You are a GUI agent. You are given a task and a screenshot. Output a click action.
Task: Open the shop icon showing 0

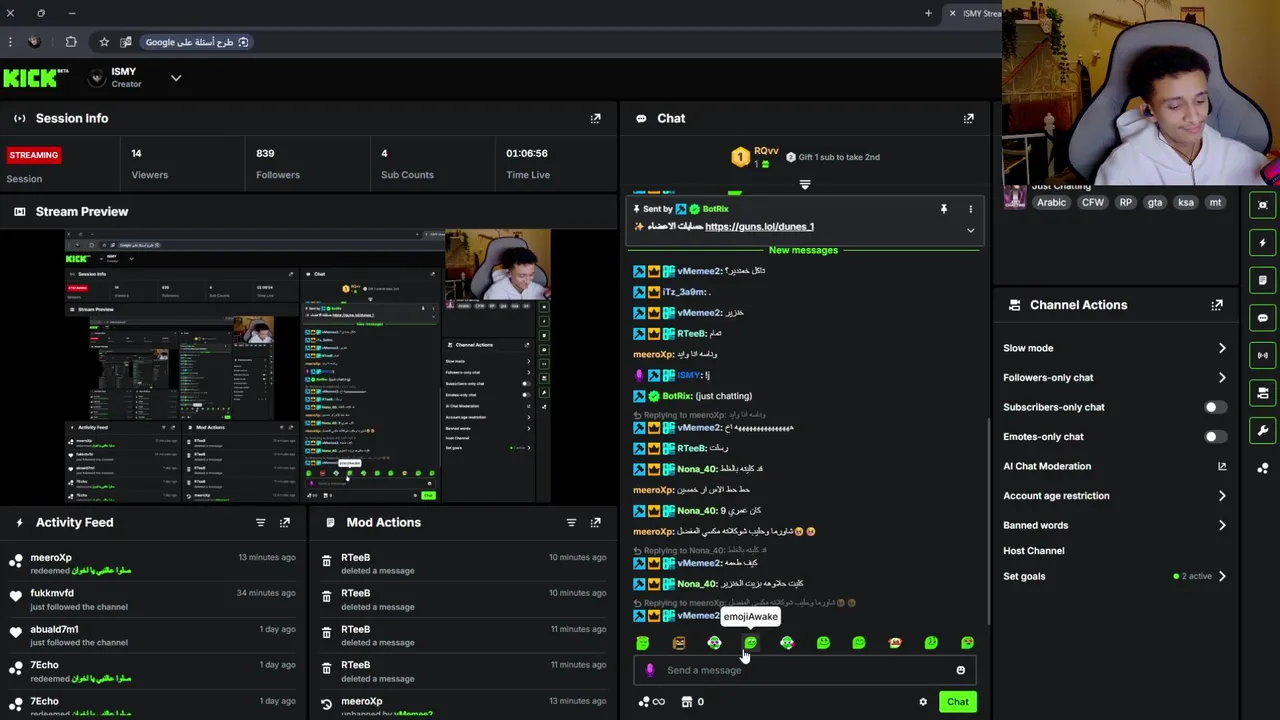point(693,702)
